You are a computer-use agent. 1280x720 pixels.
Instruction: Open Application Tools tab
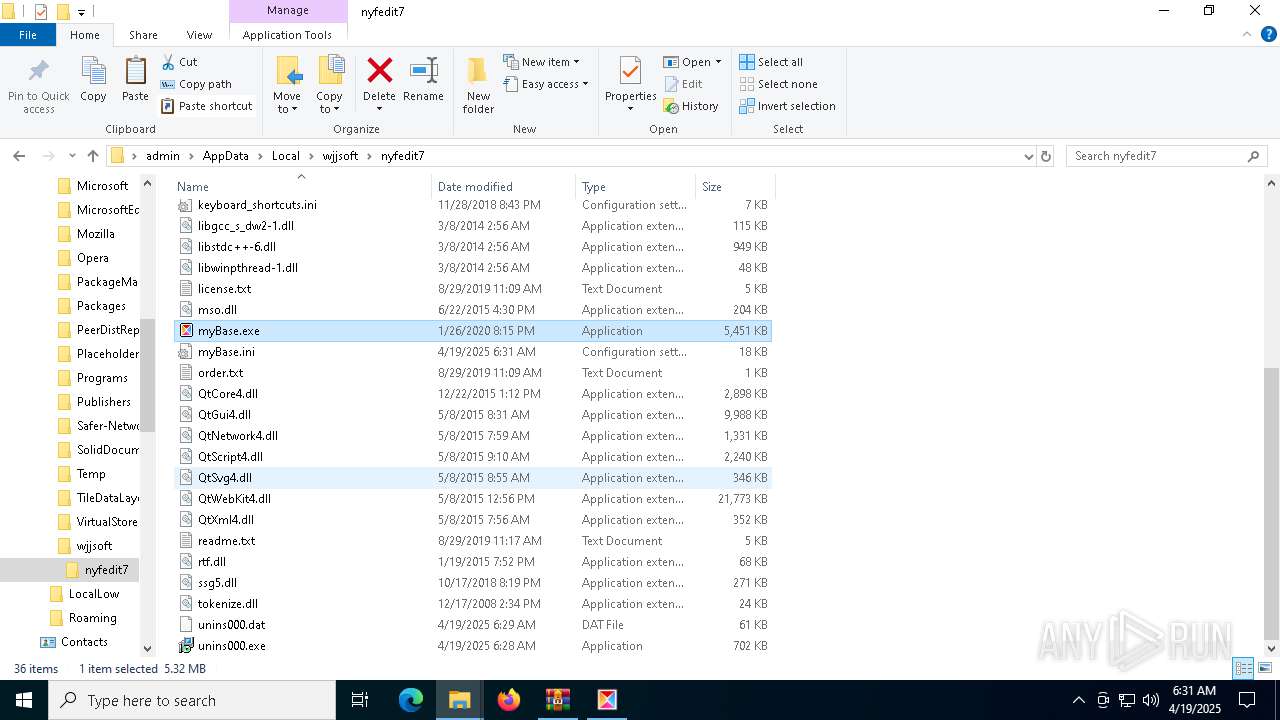click(287, 35)
